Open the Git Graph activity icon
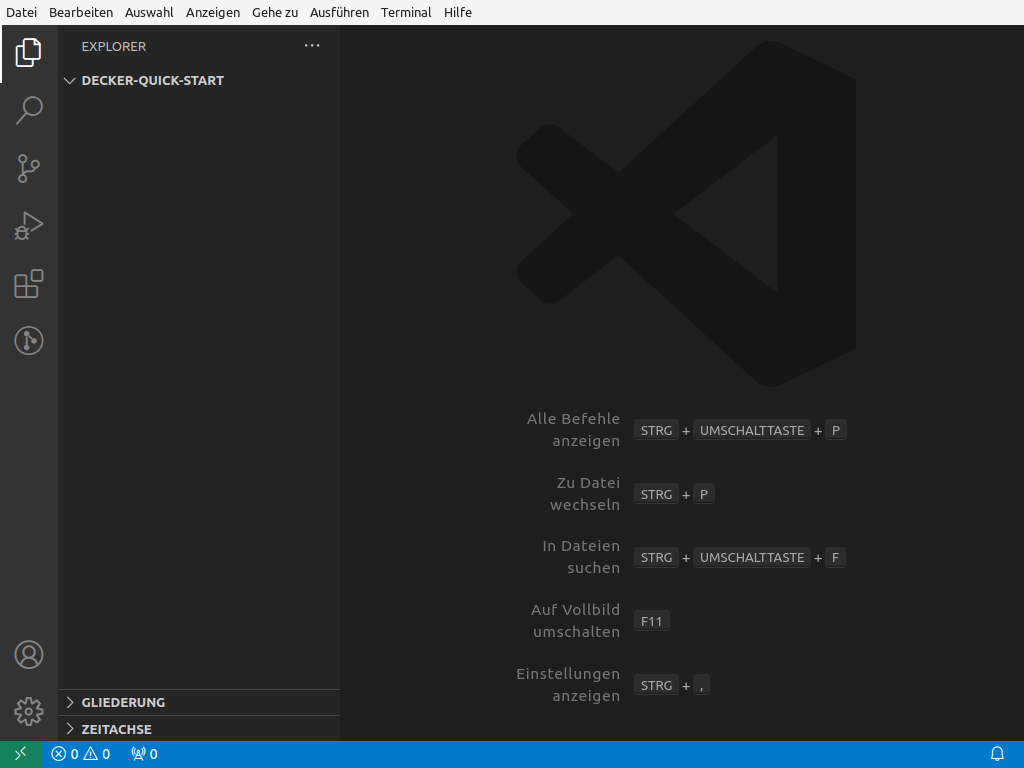This screenshot has width=1024, height=768. click(x=29, y=341)
